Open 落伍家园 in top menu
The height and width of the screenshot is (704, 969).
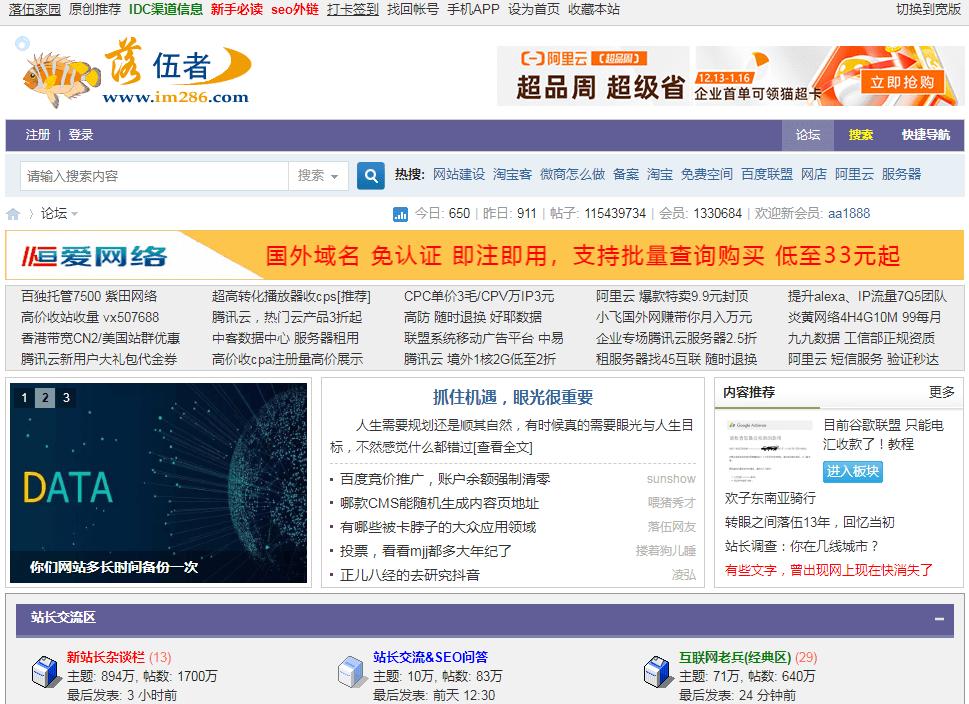(x=35, y=9)
